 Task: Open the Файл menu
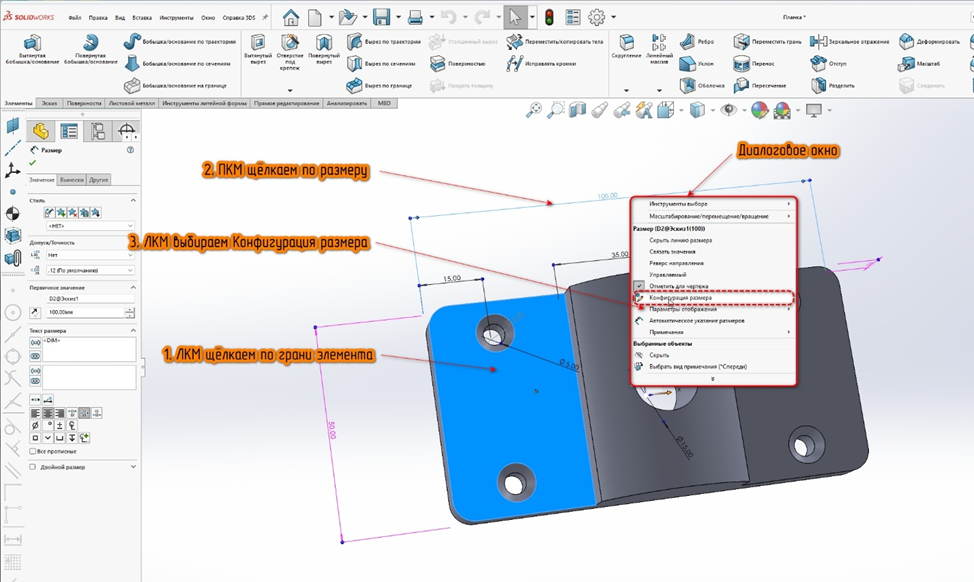[75, 17]
